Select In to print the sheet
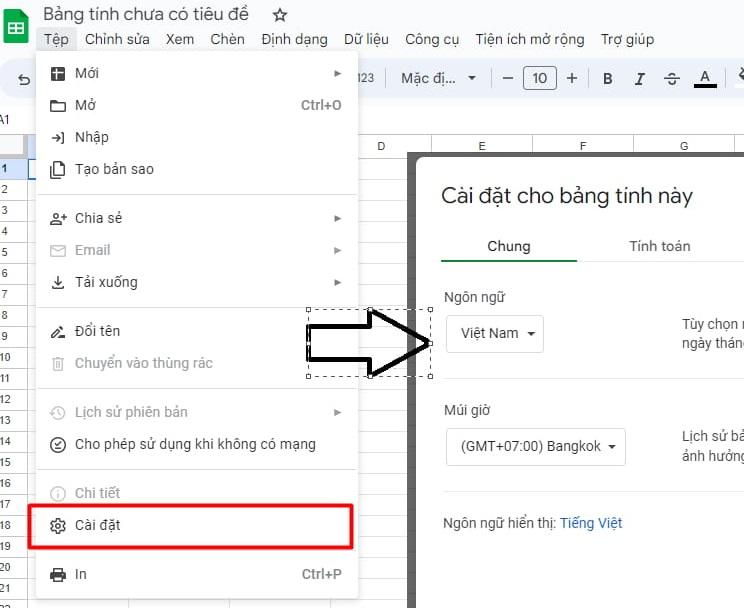 tap(197, 575)
